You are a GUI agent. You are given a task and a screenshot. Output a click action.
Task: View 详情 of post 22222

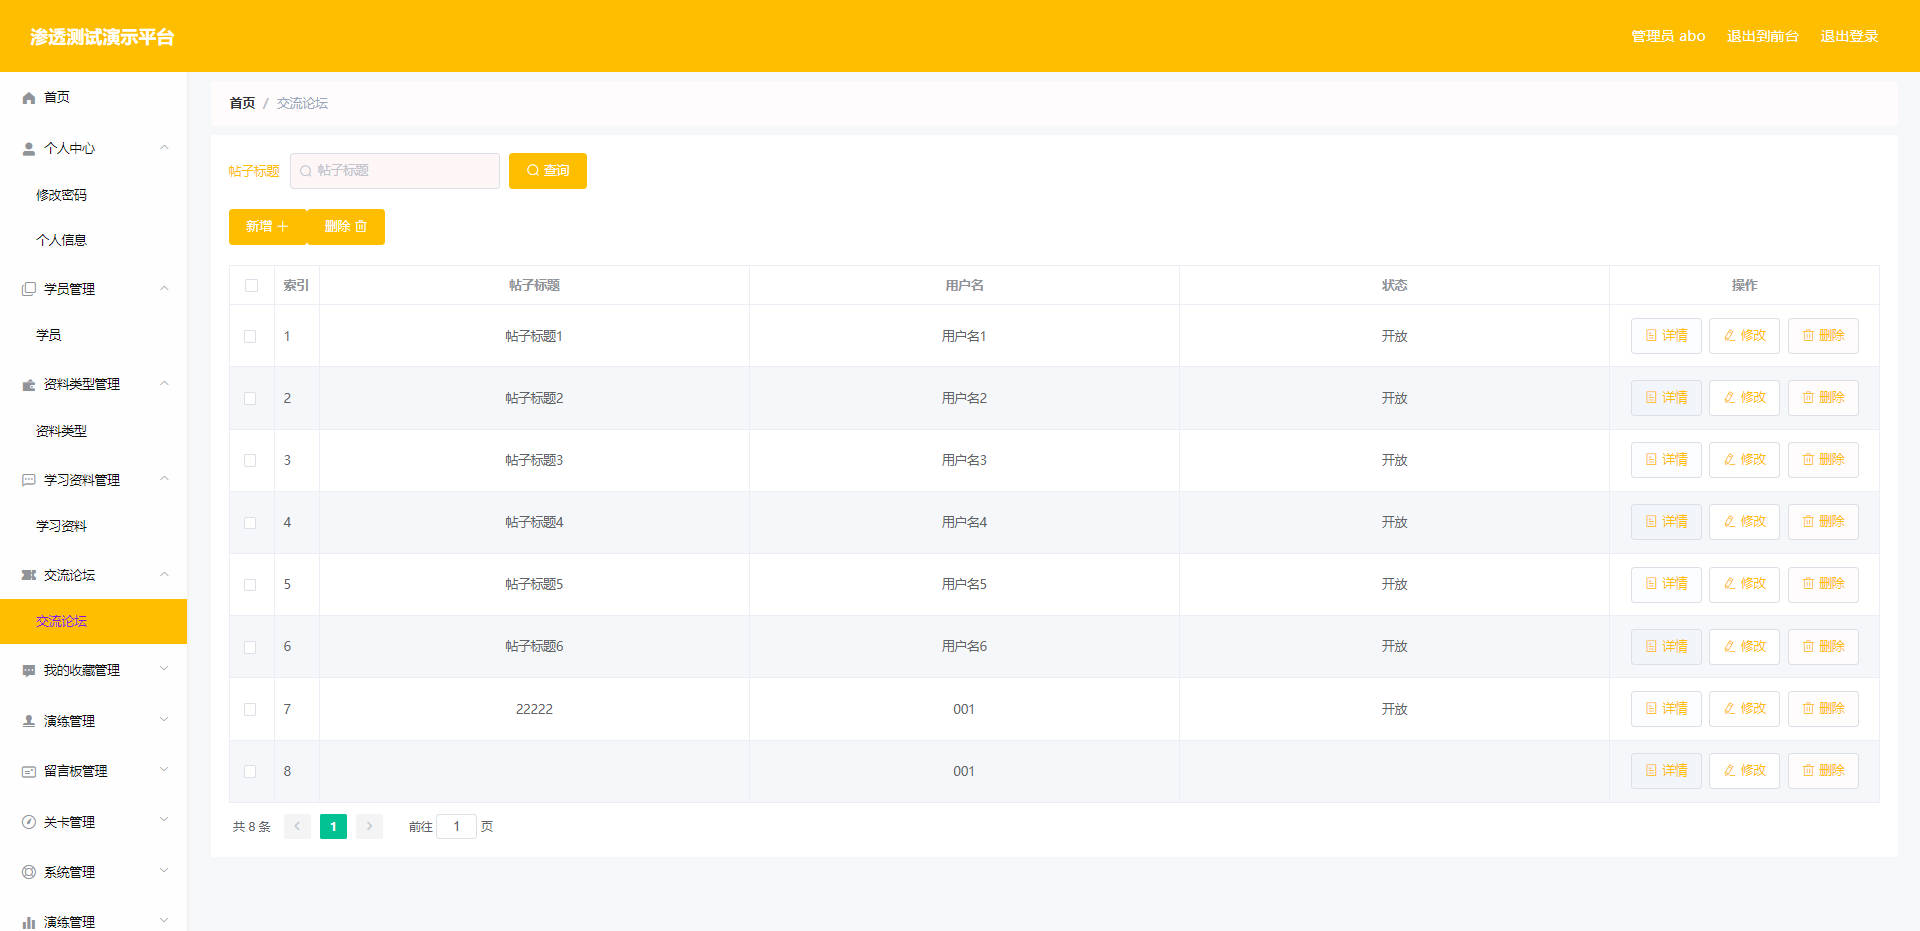[1666, 709]
